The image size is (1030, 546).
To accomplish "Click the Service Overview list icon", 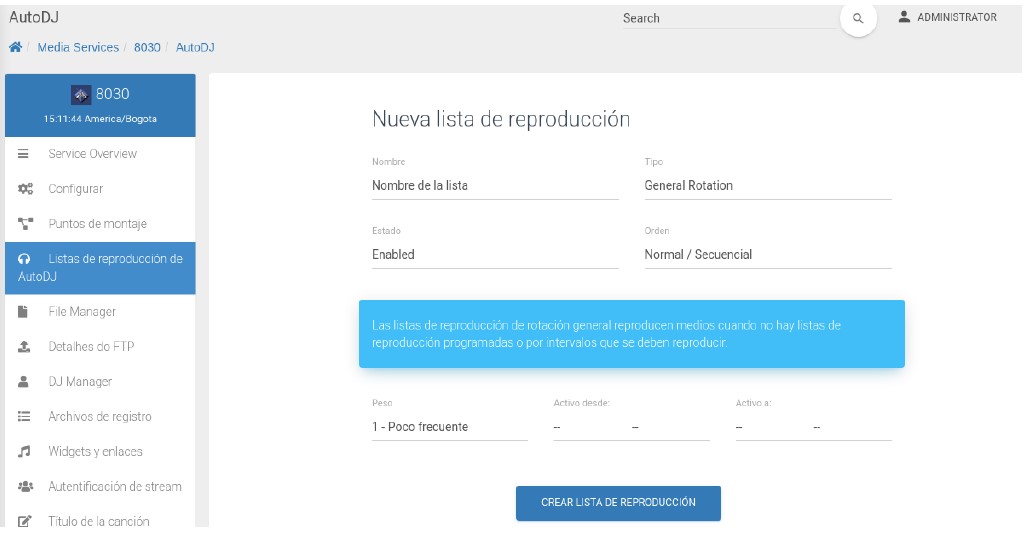I will [24, 154].
